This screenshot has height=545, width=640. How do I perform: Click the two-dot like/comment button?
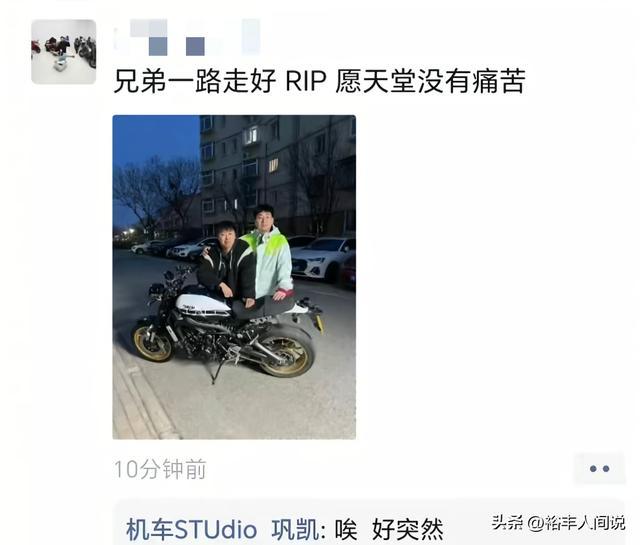pos(599,468)
